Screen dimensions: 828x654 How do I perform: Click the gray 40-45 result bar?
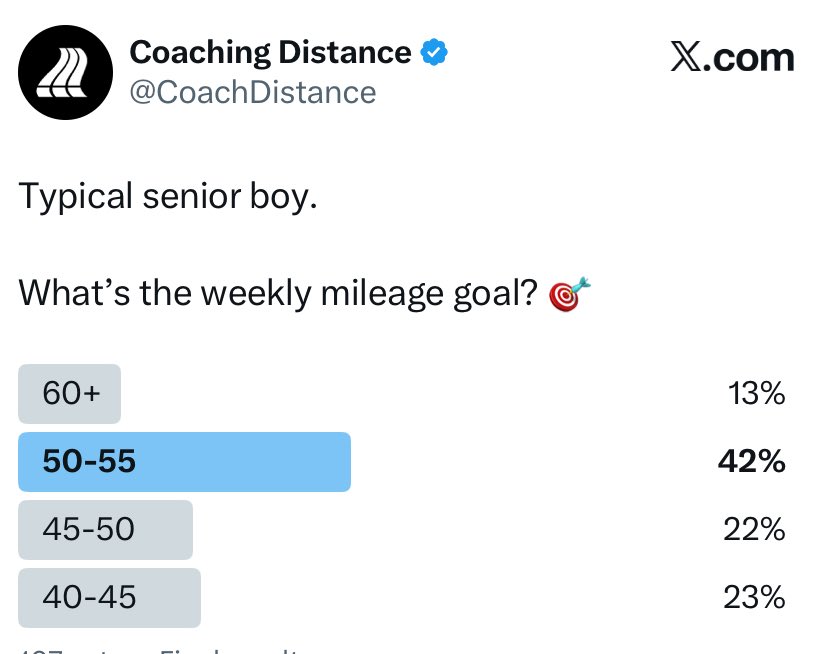[109, 598]
